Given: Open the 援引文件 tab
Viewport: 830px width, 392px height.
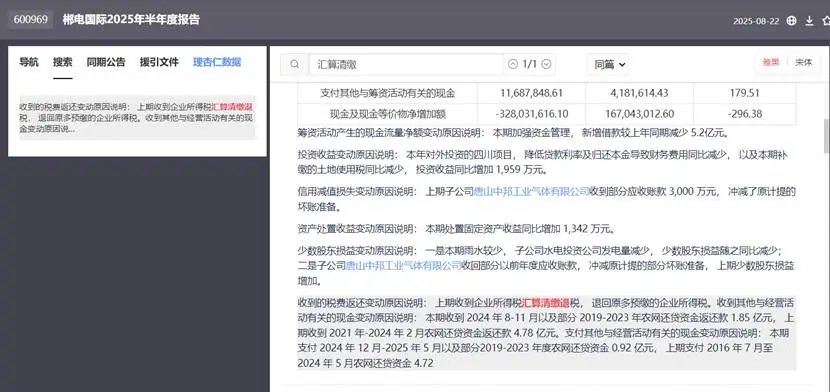Looking at the screenshot, I should click(x=159, y=62).
